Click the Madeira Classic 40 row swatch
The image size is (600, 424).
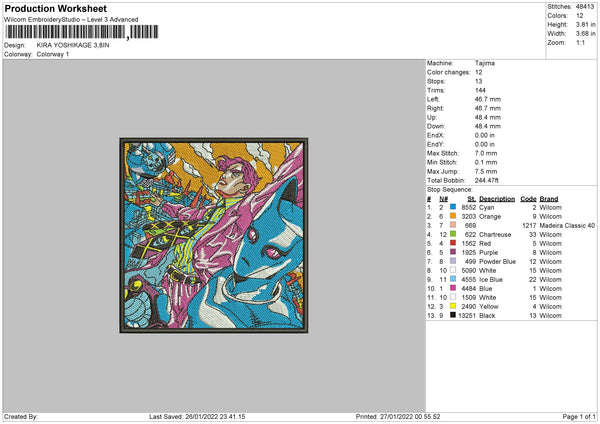[453, 225]
